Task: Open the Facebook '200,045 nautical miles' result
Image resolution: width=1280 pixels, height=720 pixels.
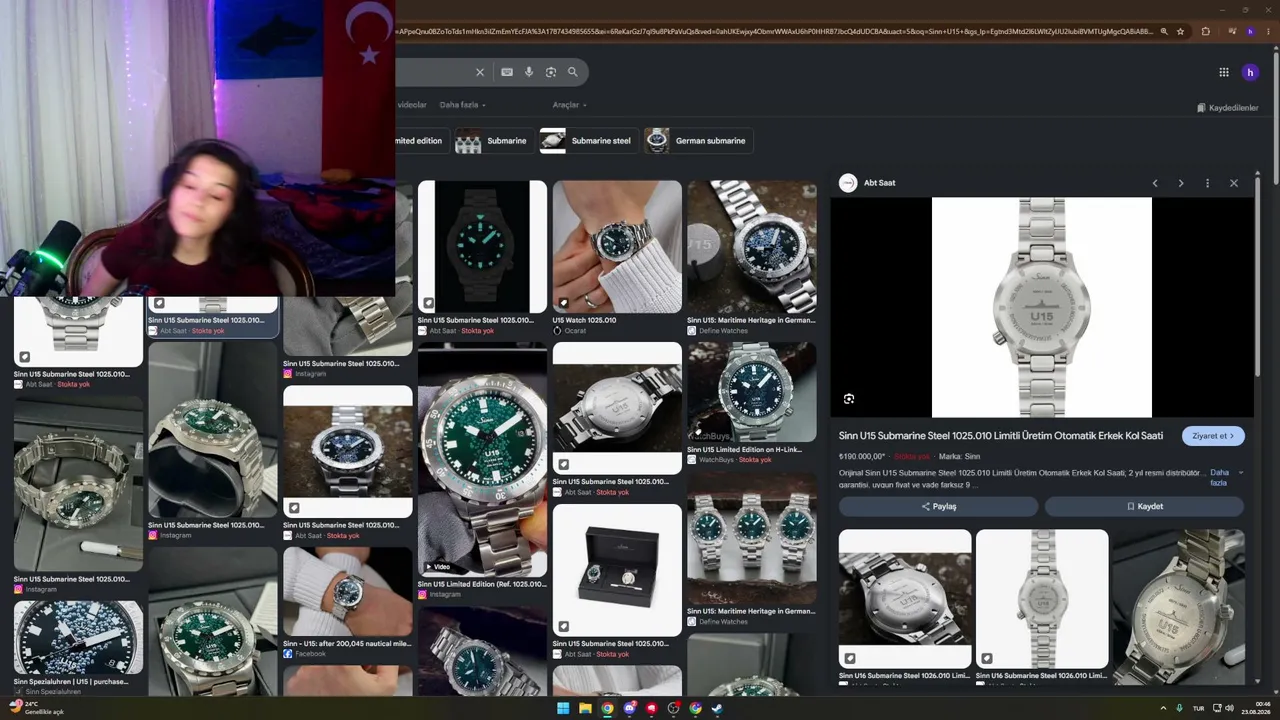Action: pyautogui.click(x=347, y=592)
